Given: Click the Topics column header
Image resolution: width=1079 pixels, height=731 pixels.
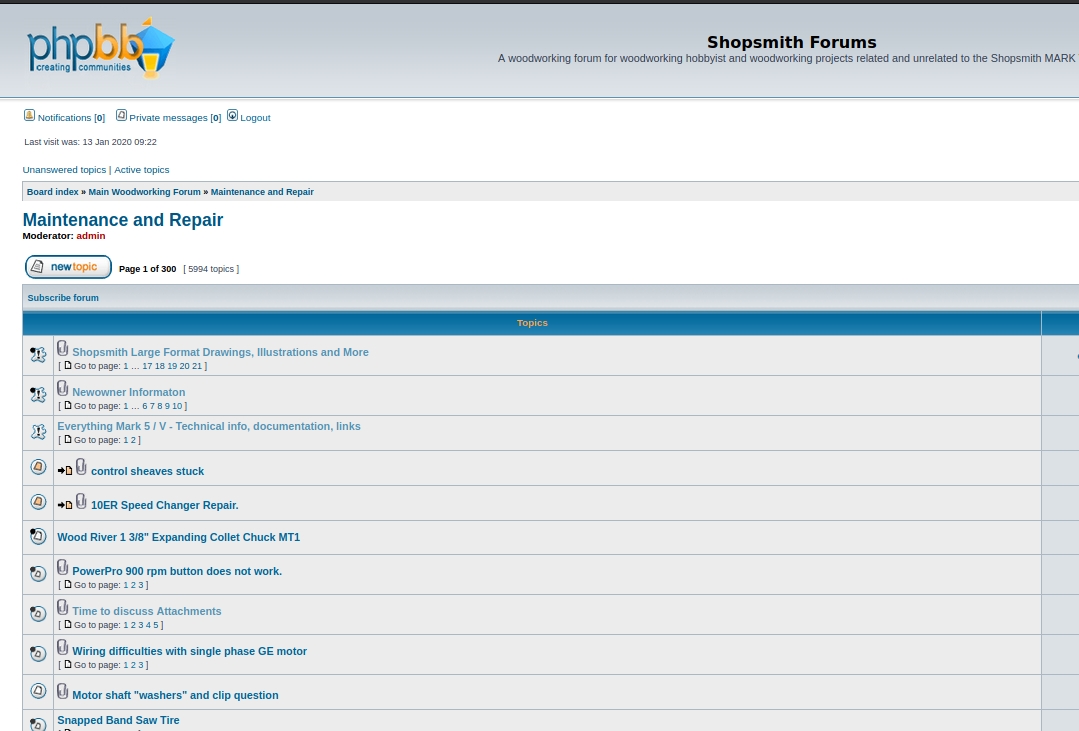Looking at the screenshot, I should point(532,323).
